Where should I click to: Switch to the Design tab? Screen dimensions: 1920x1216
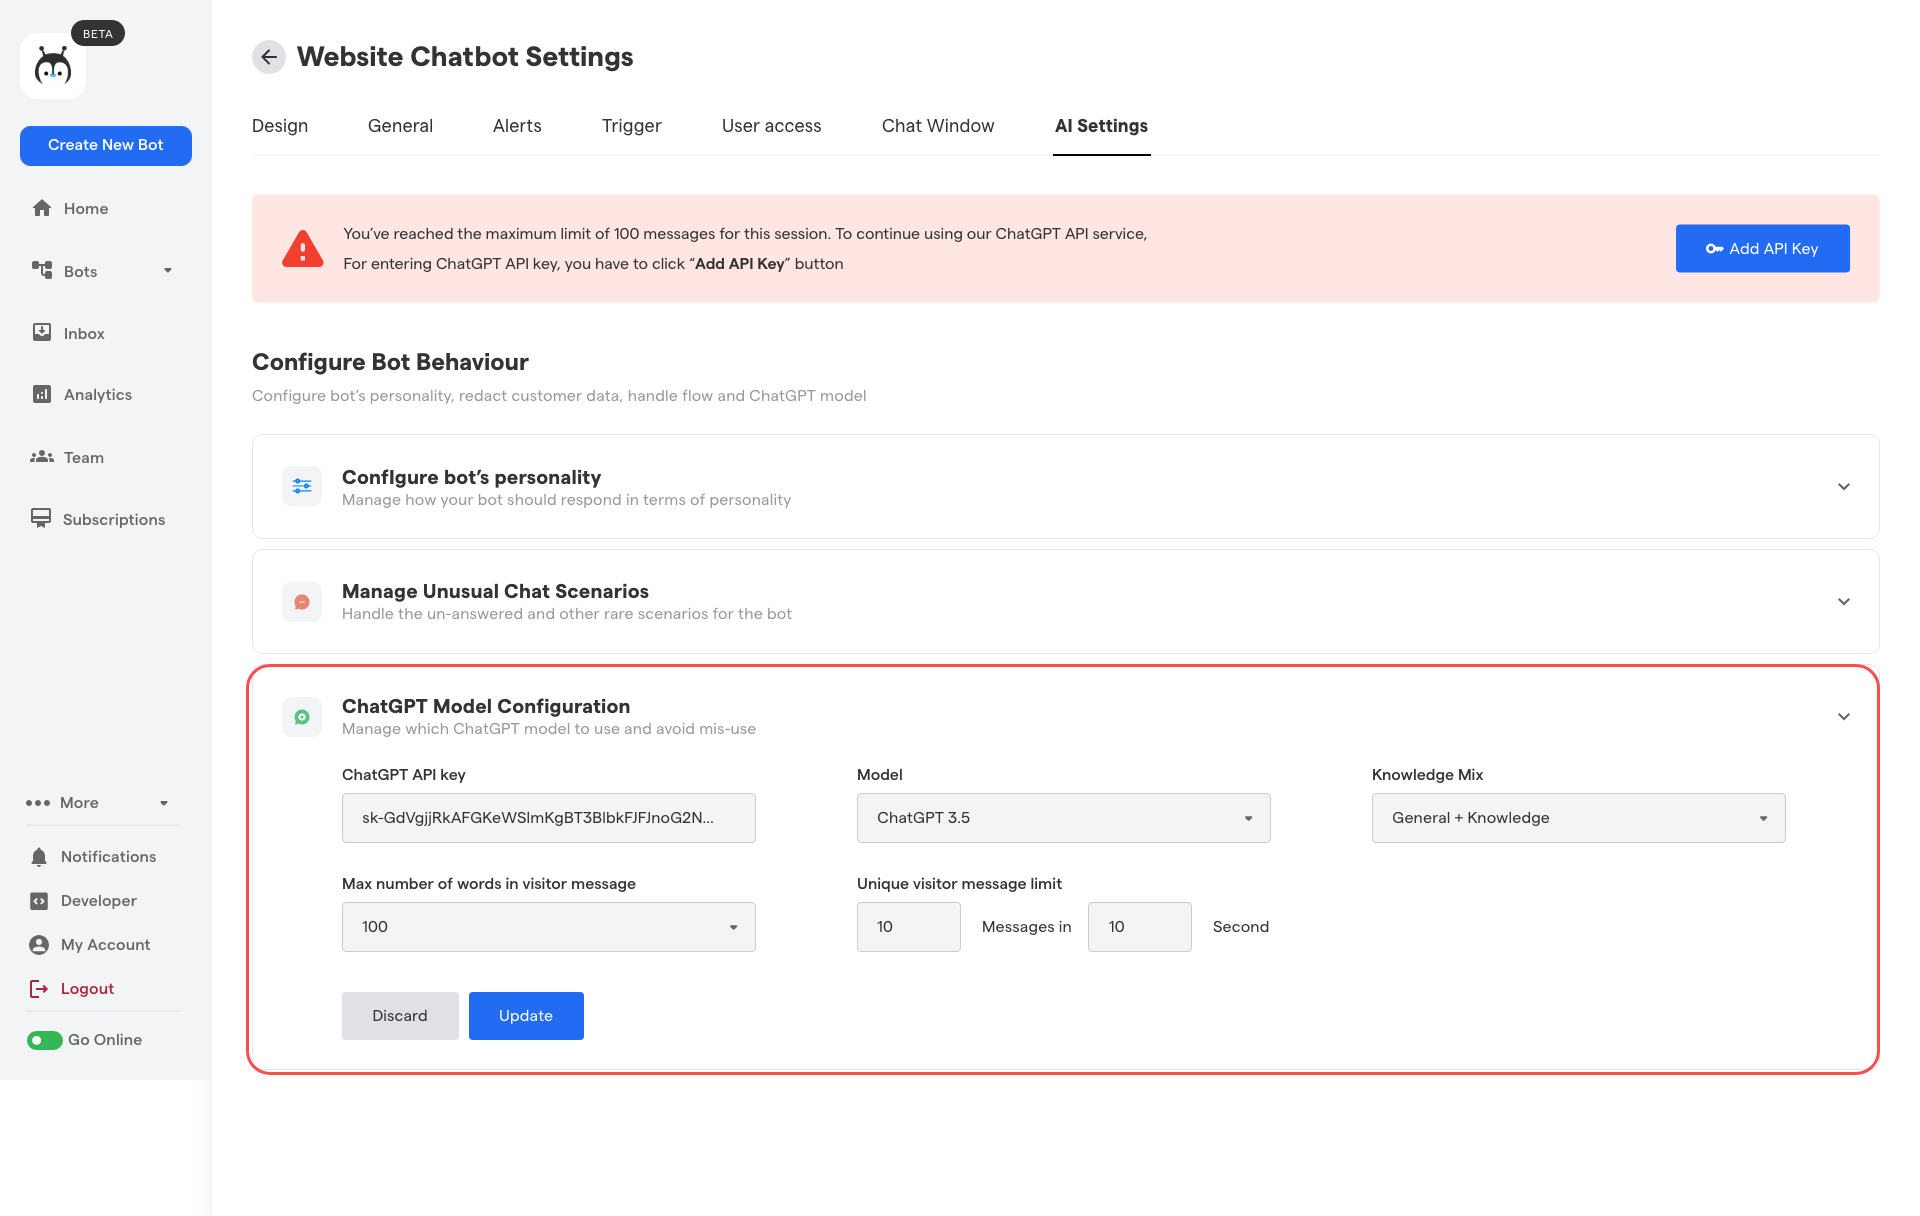[280, 127]
